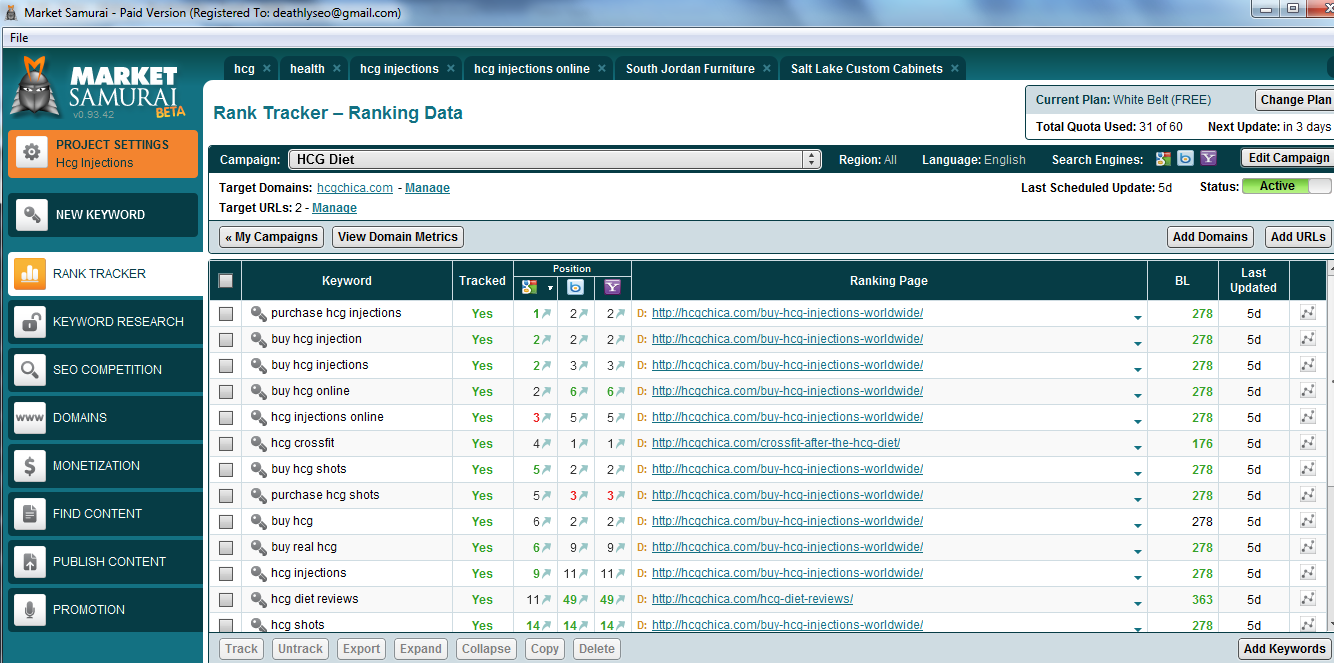Check the buy hcg row
Screen dimensions: 1334x663
[226, 522]
